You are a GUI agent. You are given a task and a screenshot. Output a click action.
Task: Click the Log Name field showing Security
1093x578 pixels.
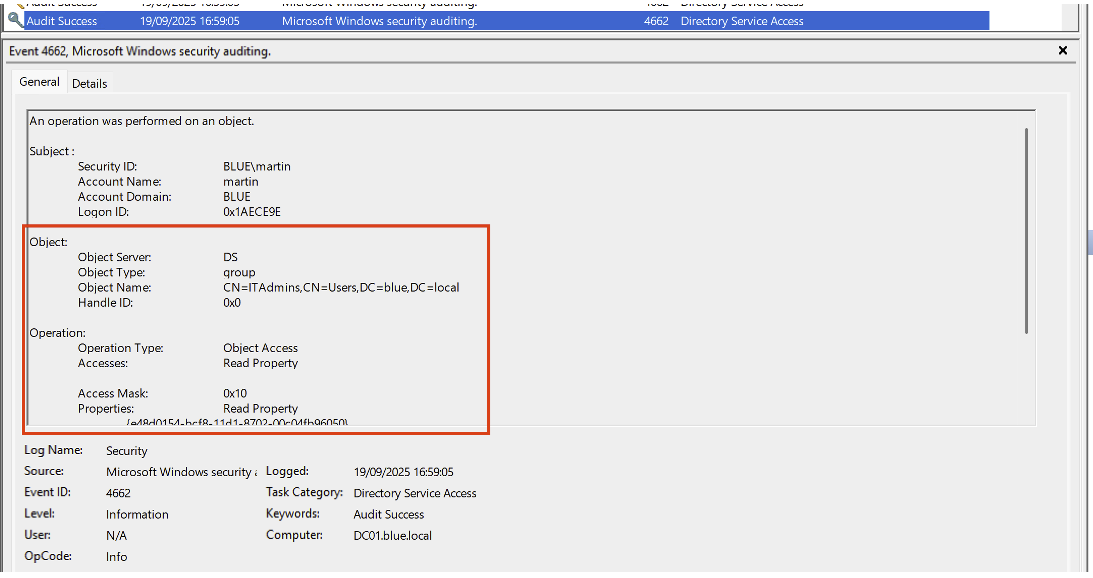(x=127, y=451)
